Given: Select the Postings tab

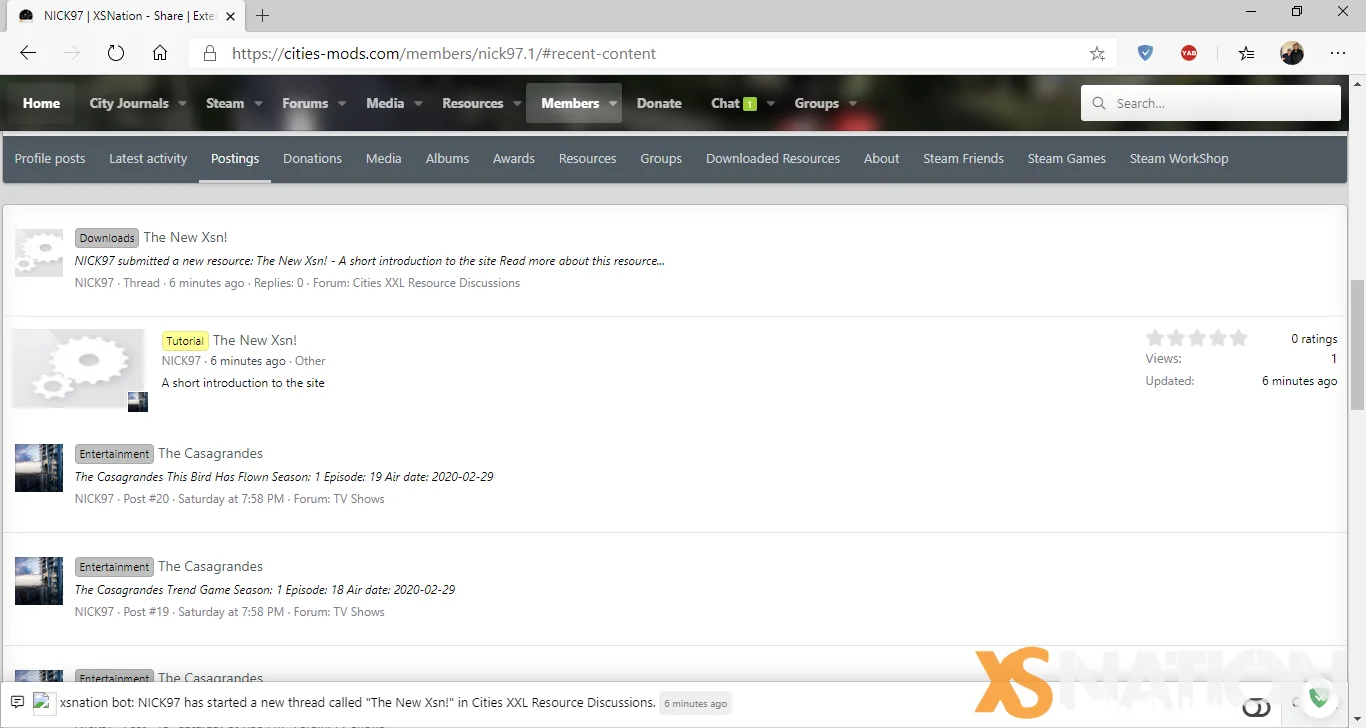Looking at the screenshot, I should (x=235, y=158).
